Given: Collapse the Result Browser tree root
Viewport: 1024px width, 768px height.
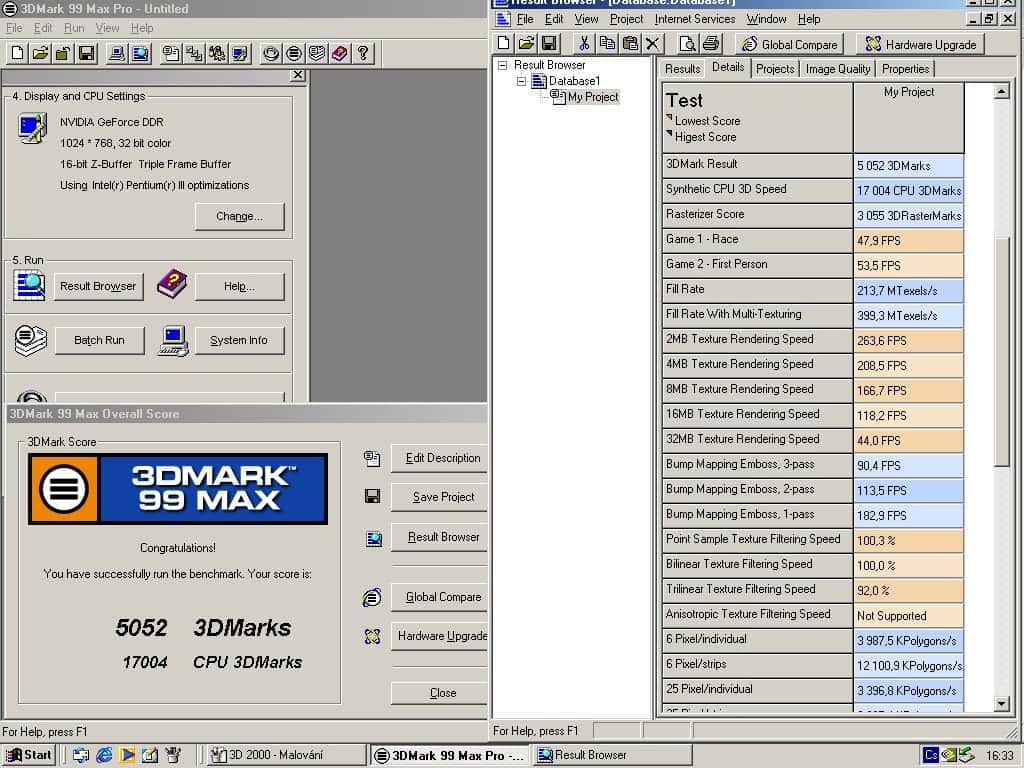Looking at the screenshot, I should (x=502, y=65).
